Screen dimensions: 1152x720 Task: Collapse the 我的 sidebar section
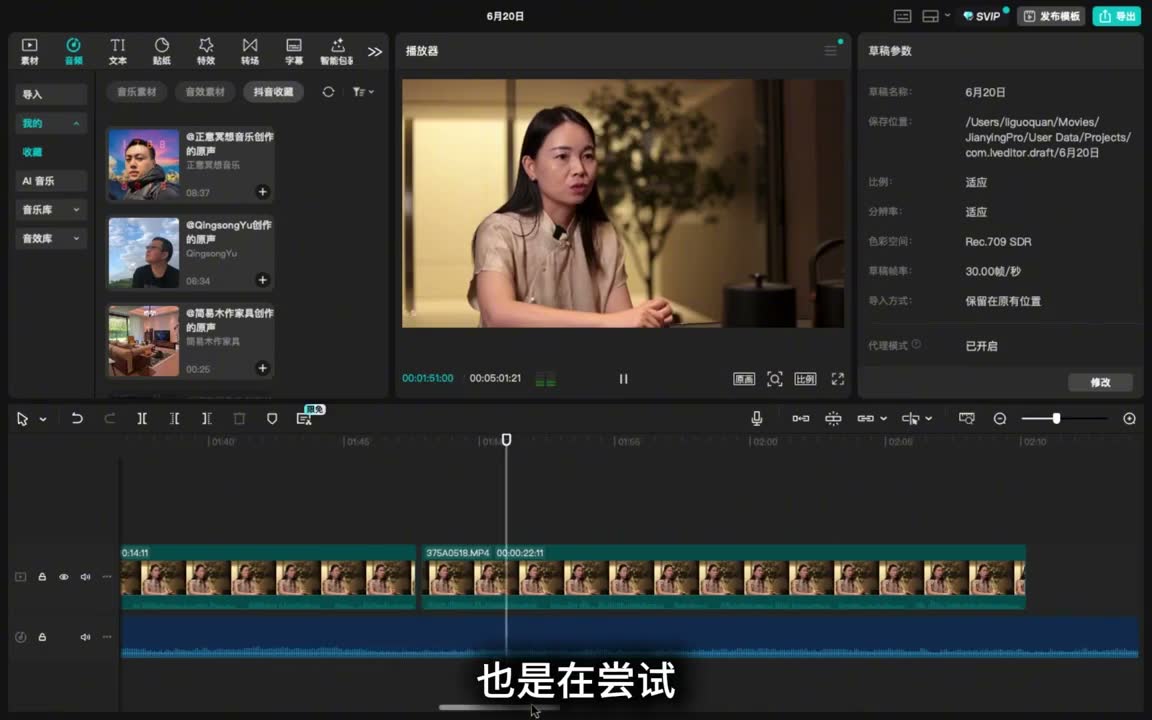[x=51, y=123]
